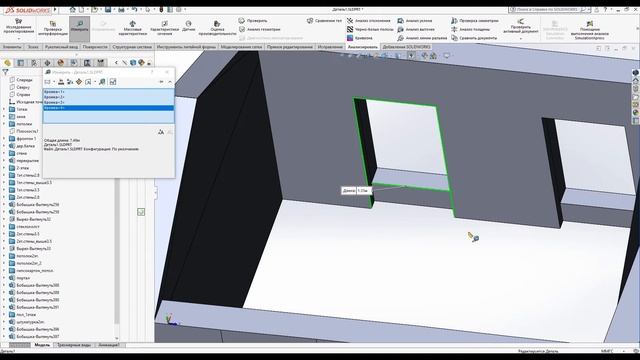Select highlighted Кромка<4> in Measure list

pyautogui.click(x=108, y=108)
